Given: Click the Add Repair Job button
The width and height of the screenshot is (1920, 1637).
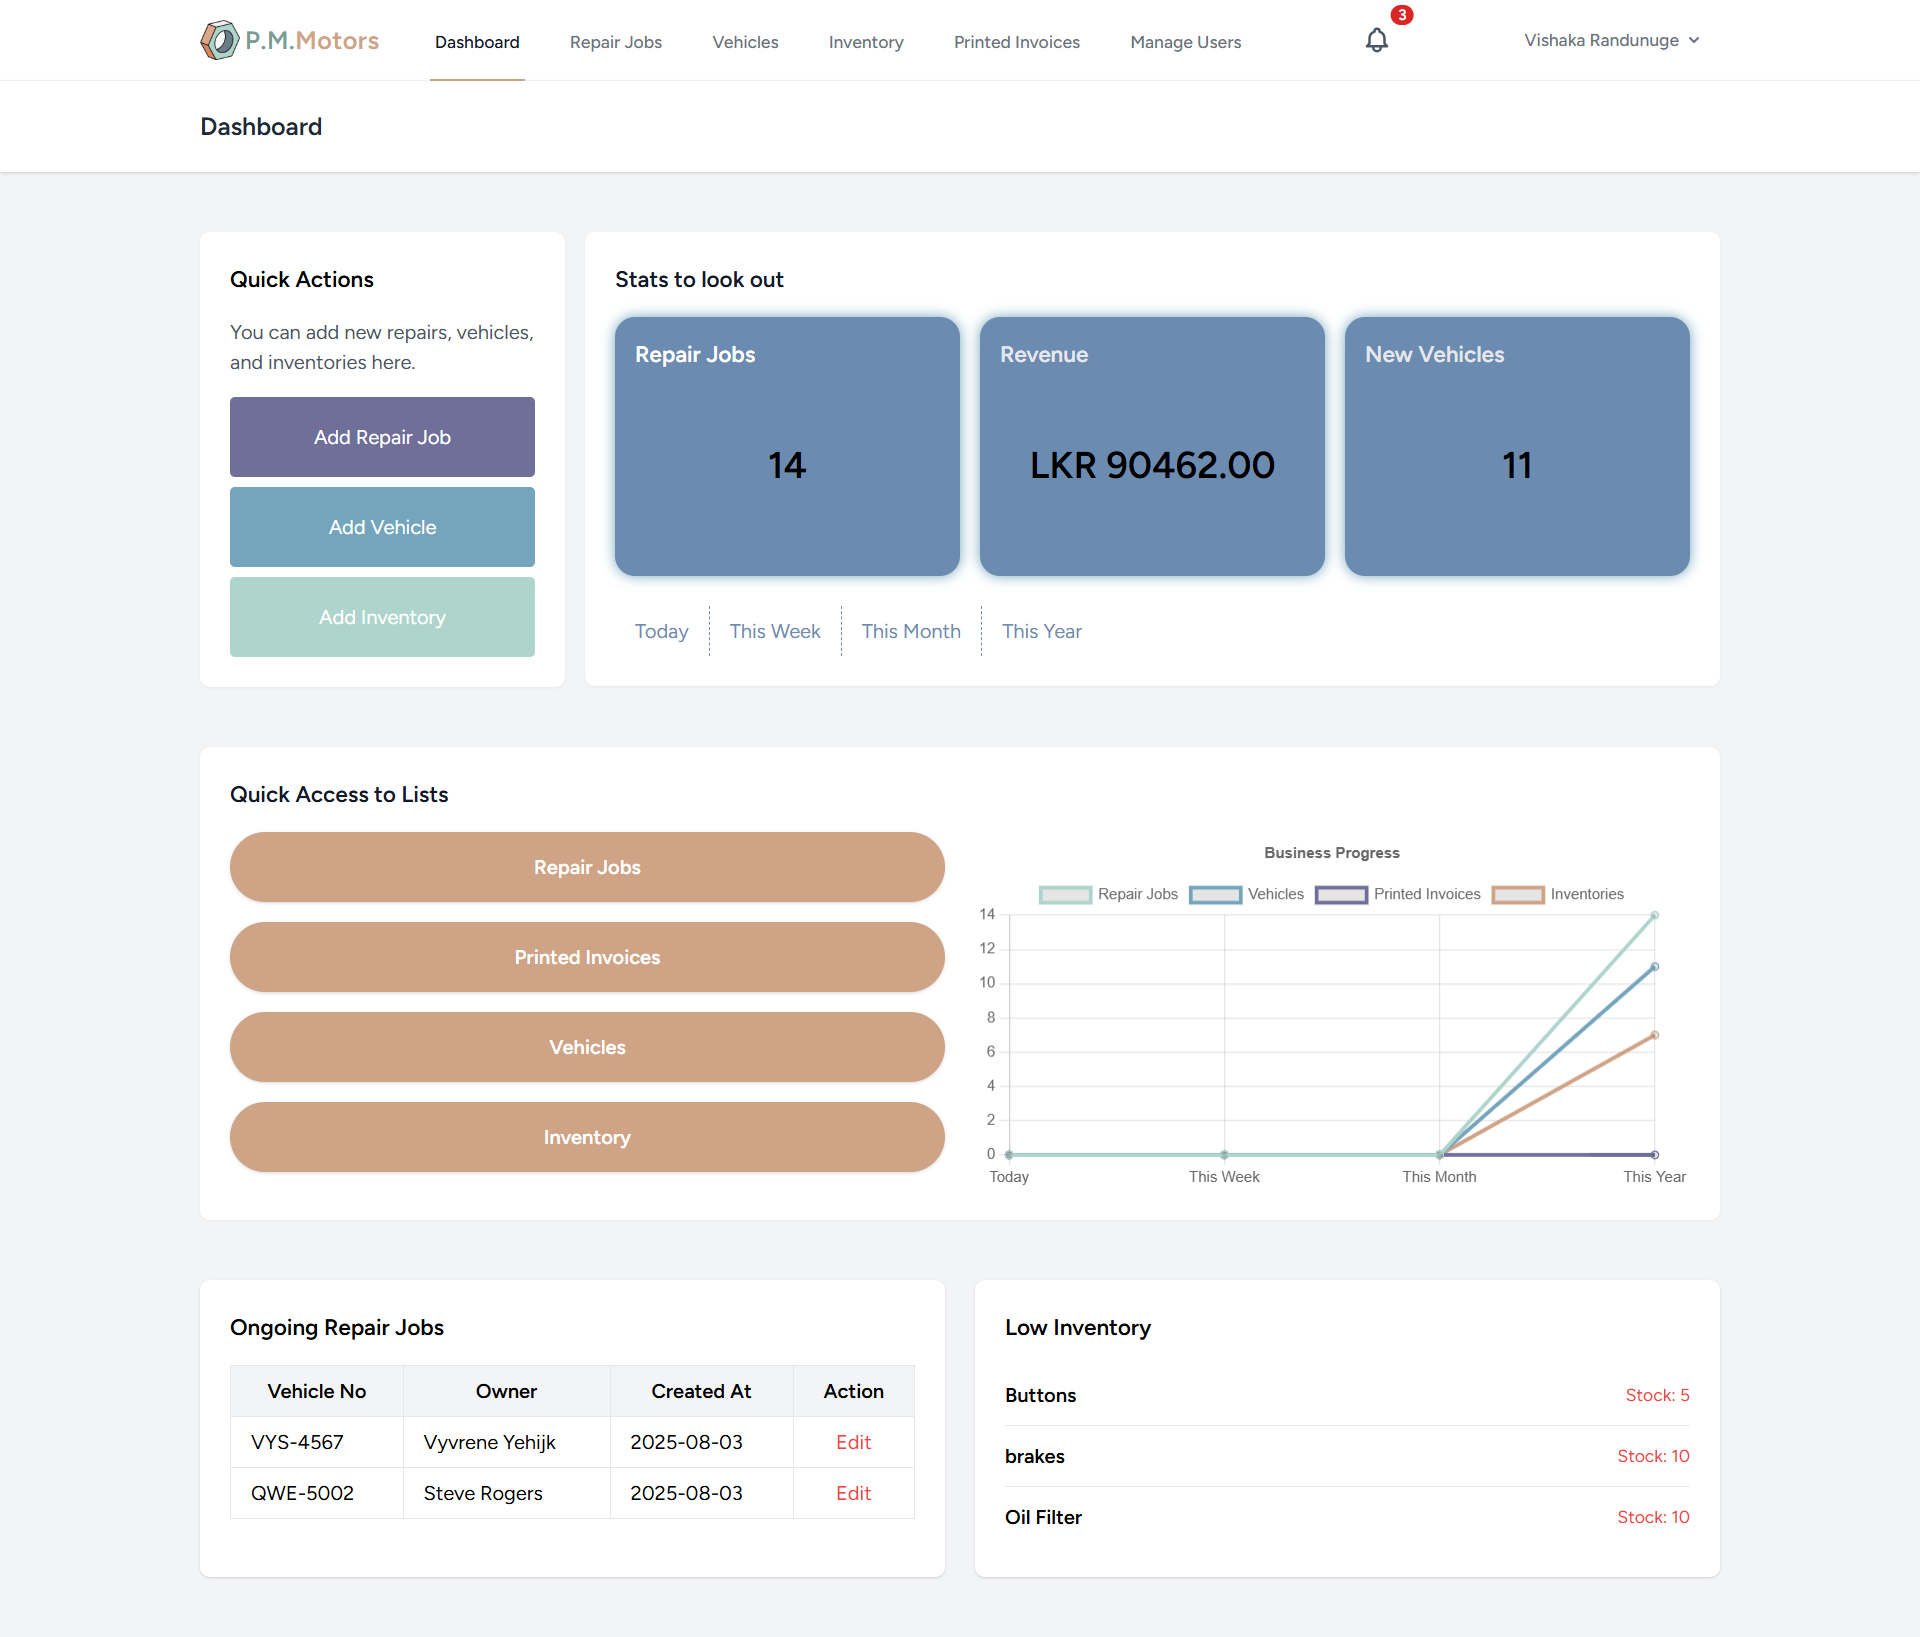Looking at the screenshot, I should (382, 437).
